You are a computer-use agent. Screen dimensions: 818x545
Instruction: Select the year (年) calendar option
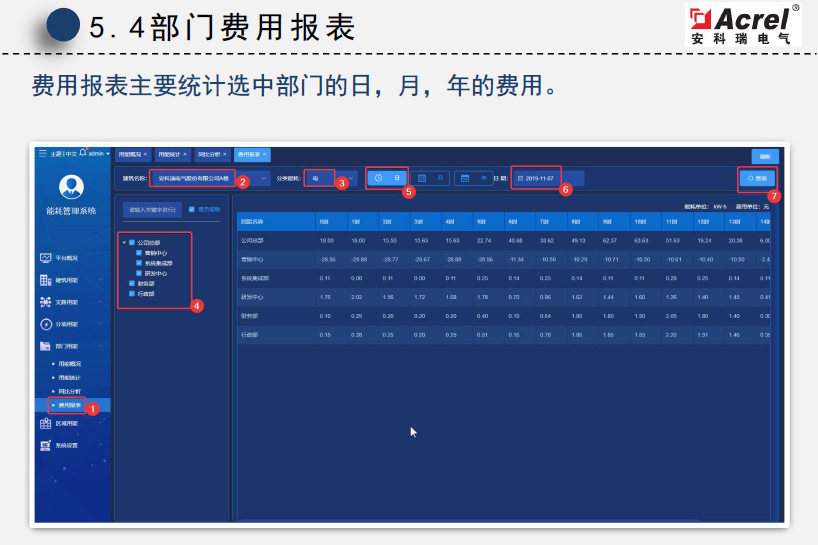[x=474, y=178]
